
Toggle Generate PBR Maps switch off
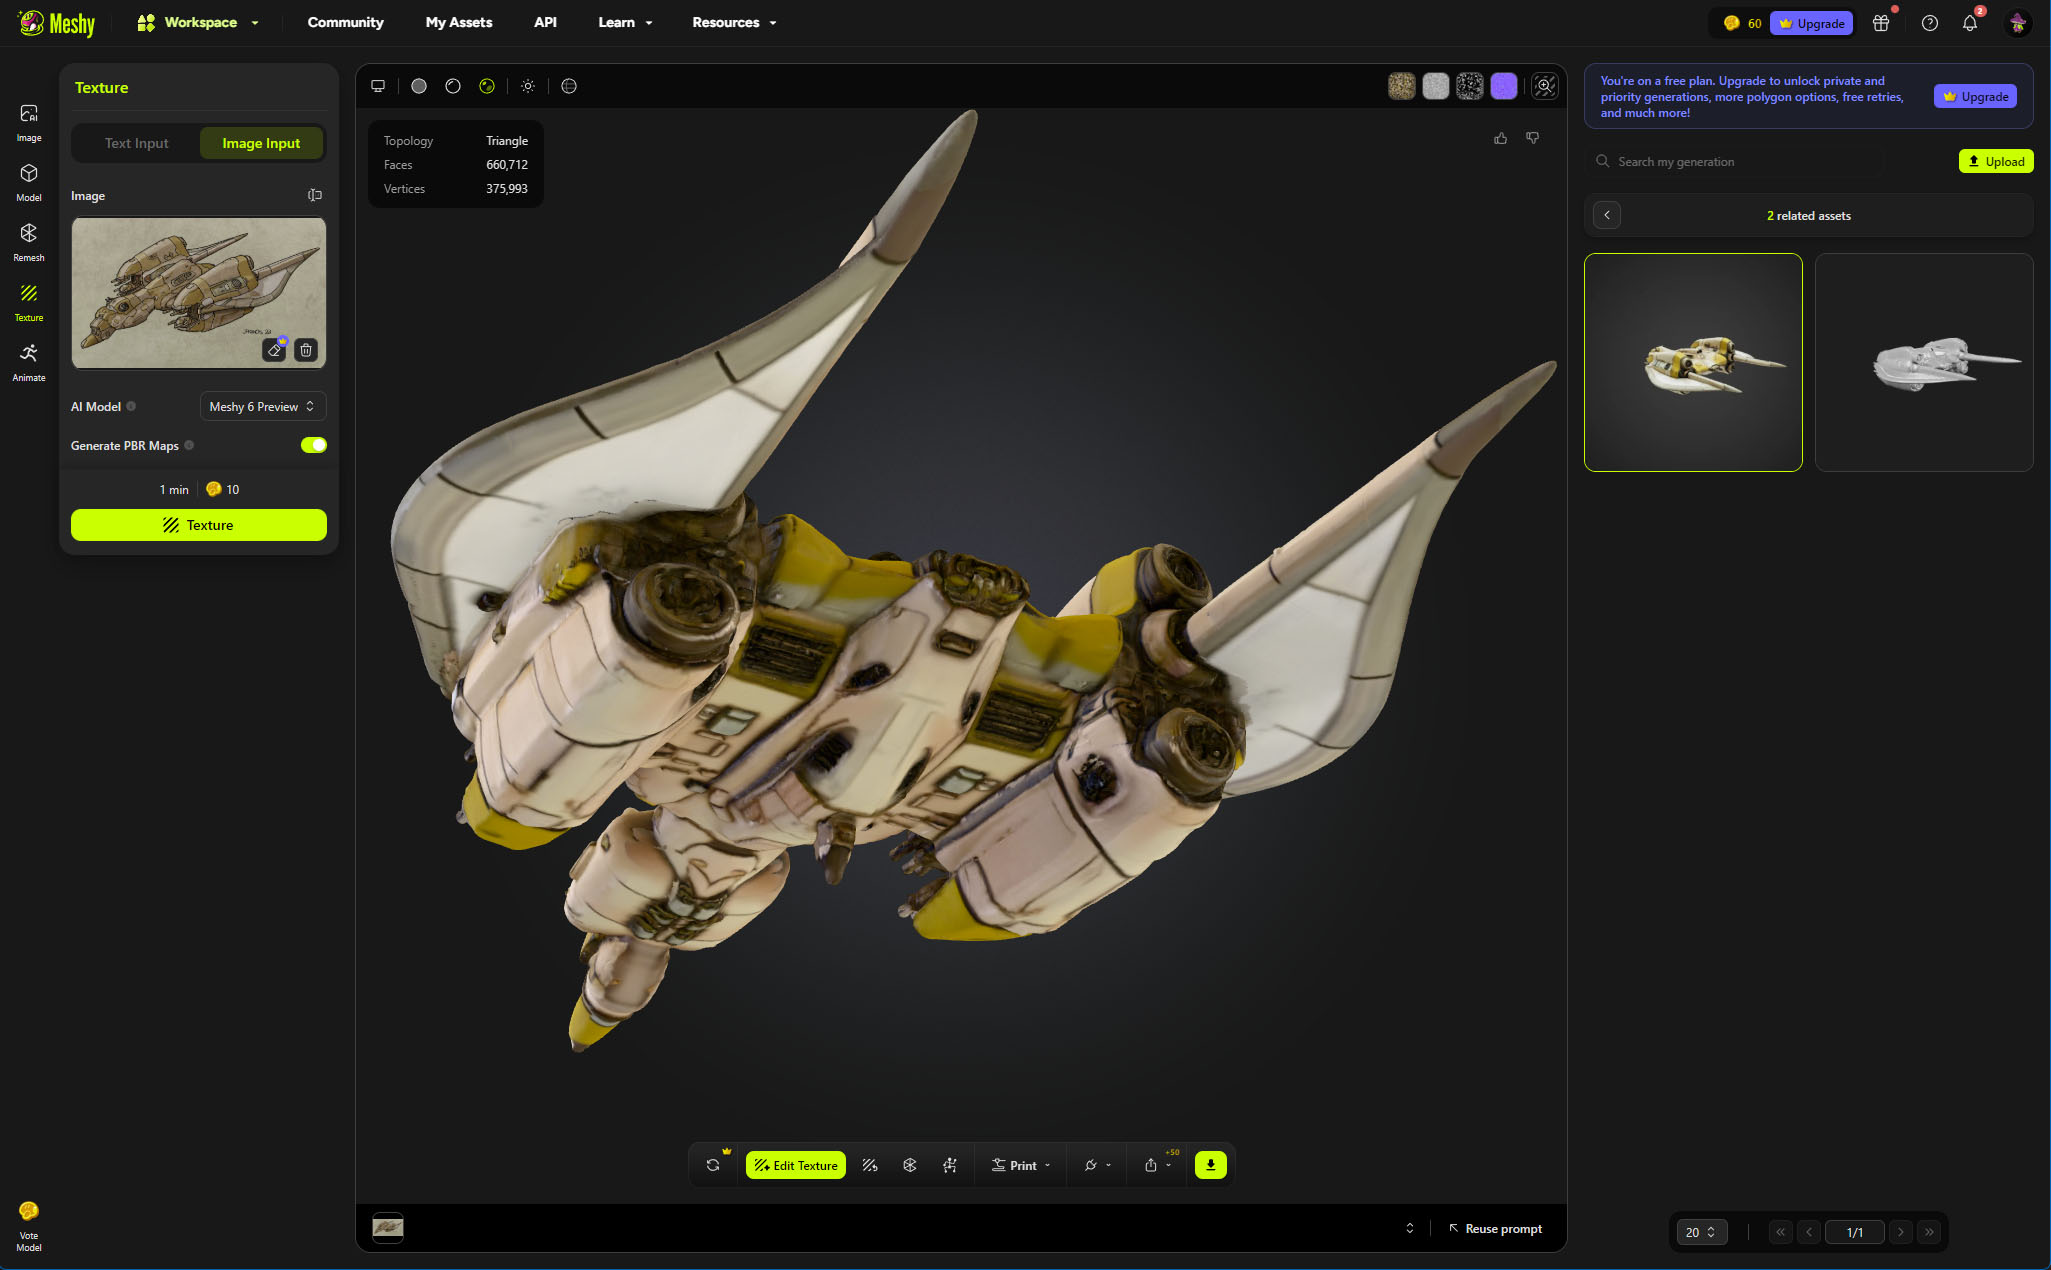tap(314, 445)
